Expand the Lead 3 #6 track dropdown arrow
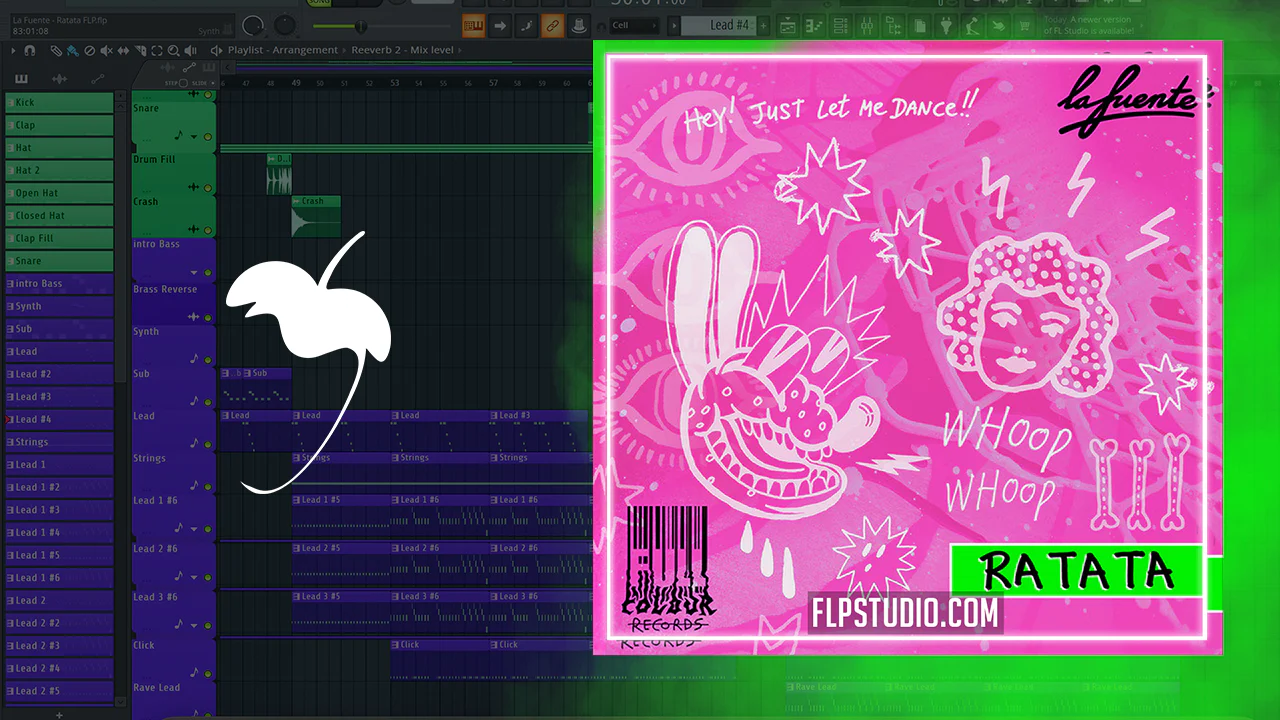Viewport: 1280px width, 720px height. click(x=194, y=624)
